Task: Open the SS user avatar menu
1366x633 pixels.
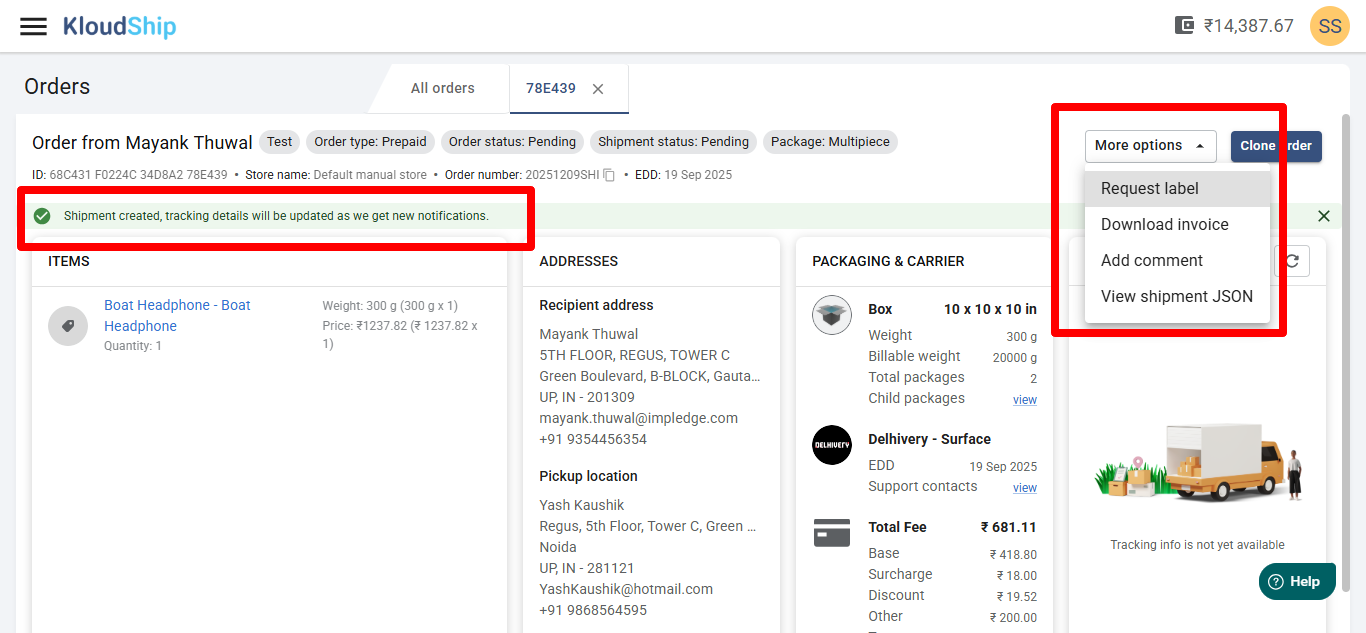Action: coord(1329,26)
